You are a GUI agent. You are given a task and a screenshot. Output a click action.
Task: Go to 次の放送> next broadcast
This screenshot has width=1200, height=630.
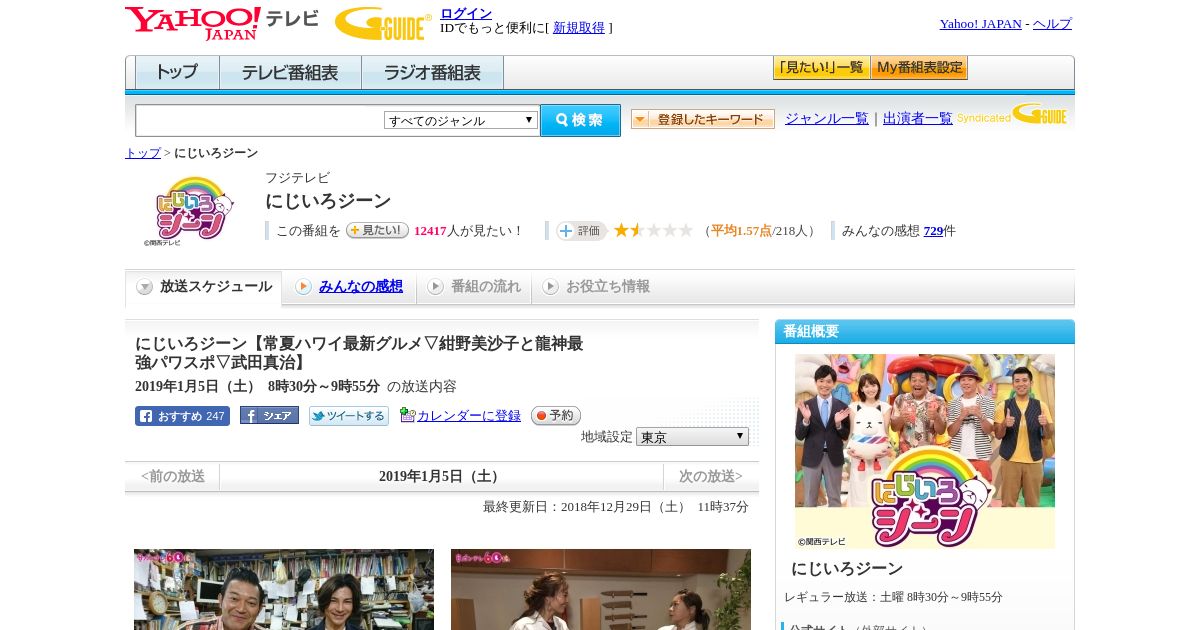(x=711, y=476)
